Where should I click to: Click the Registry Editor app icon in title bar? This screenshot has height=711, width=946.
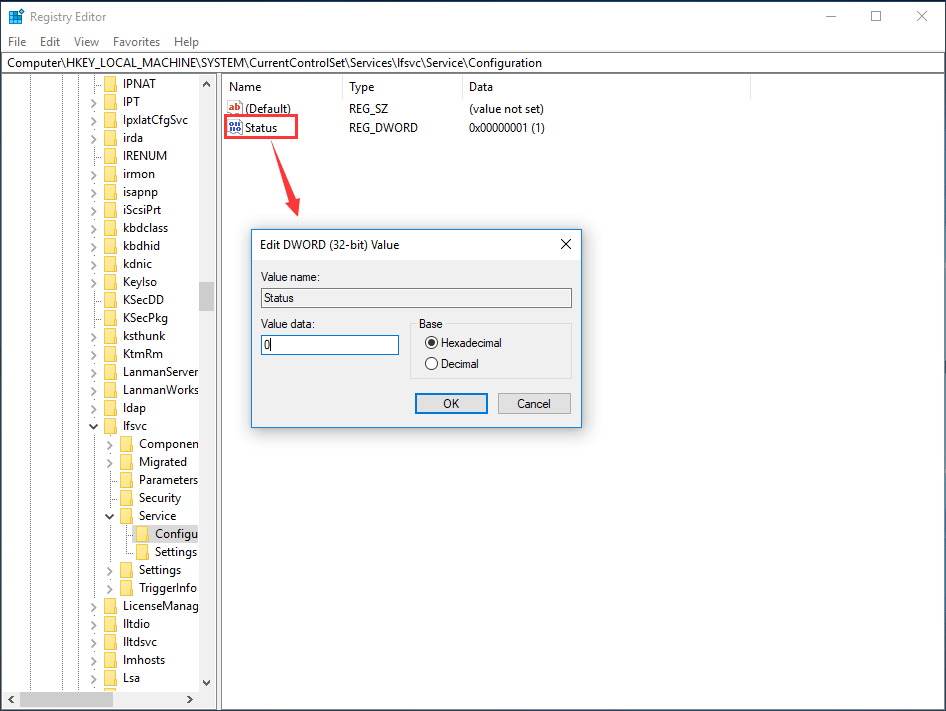16,16
